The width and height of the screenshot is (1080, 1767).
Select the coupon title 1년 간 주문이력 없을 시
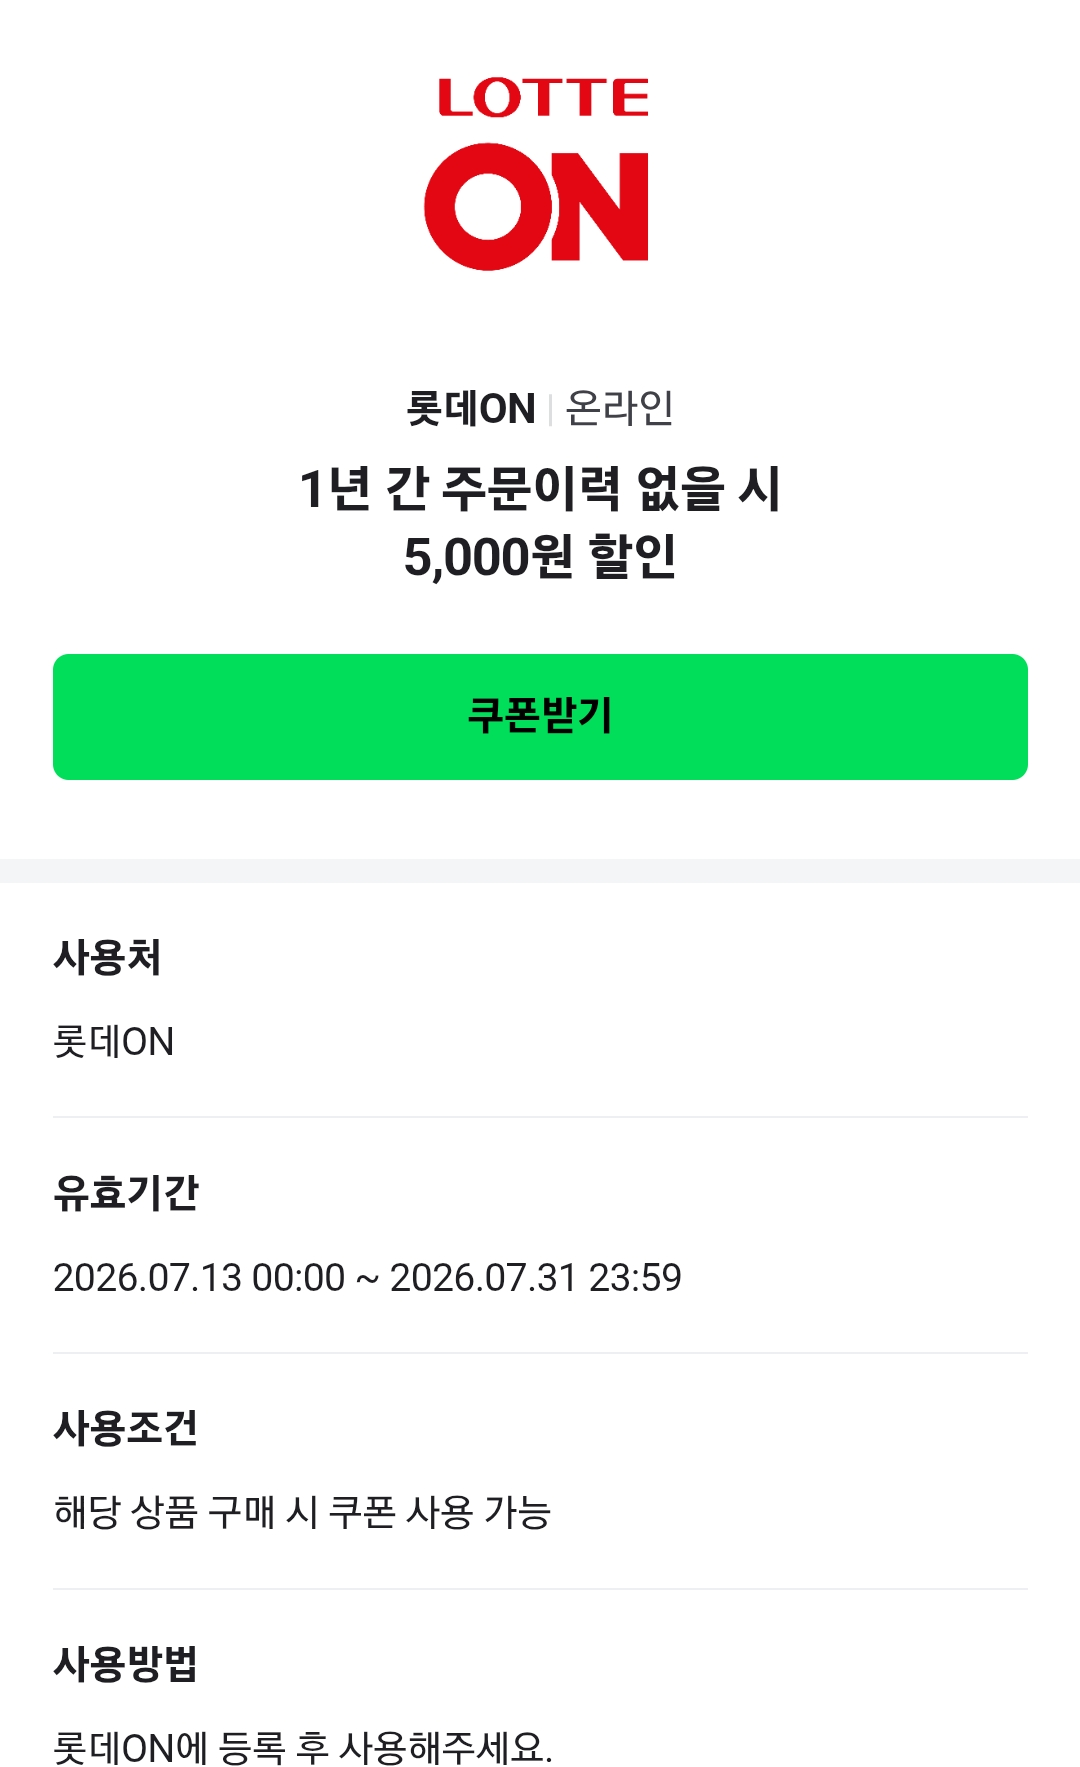(x=540, y=489)
